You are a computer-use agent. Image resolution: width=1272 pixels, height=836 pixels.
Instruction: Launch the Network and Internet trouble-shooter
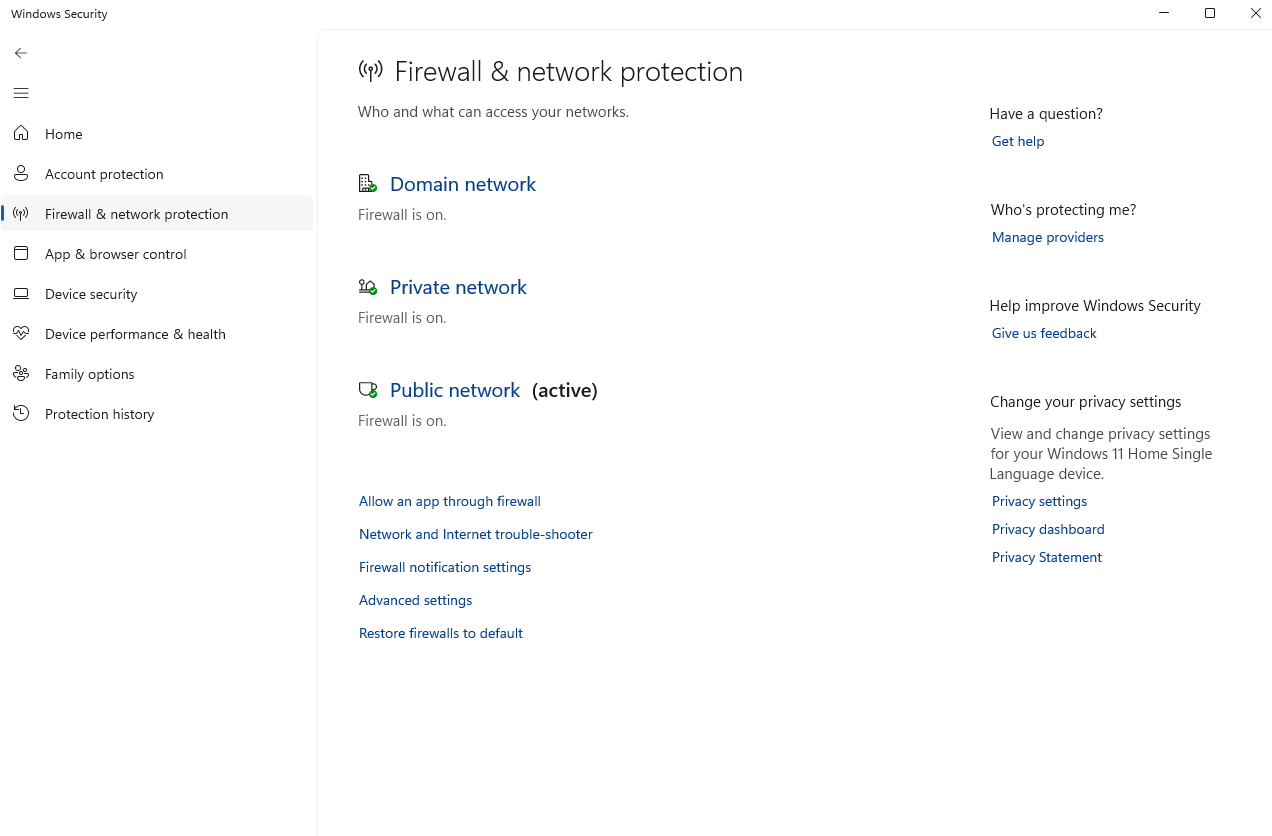pos(475,534)
